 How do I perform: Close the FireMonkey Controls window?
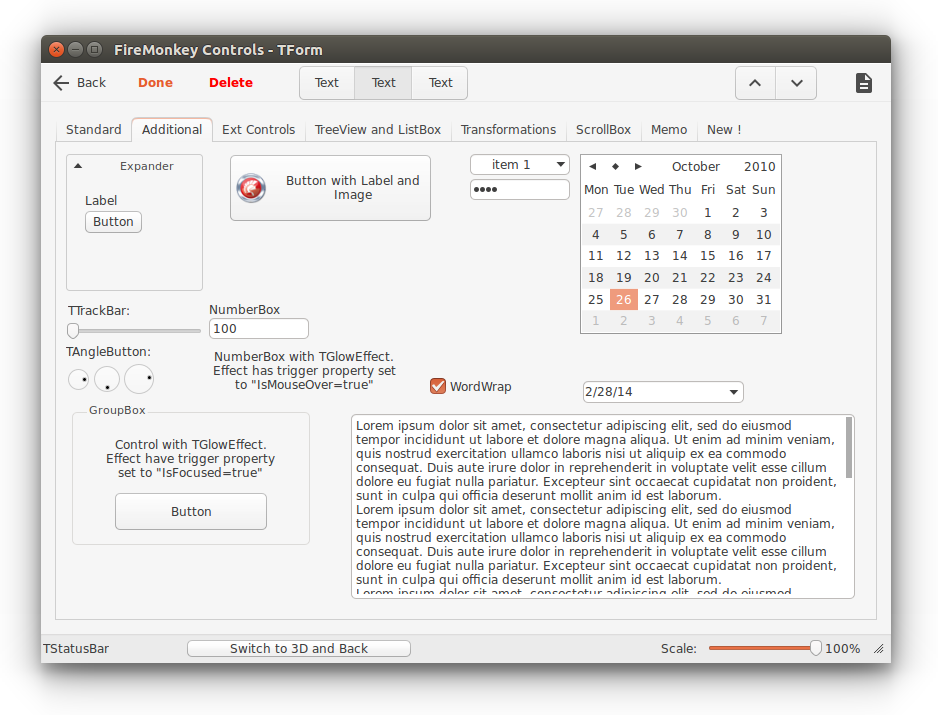point(56,49)
